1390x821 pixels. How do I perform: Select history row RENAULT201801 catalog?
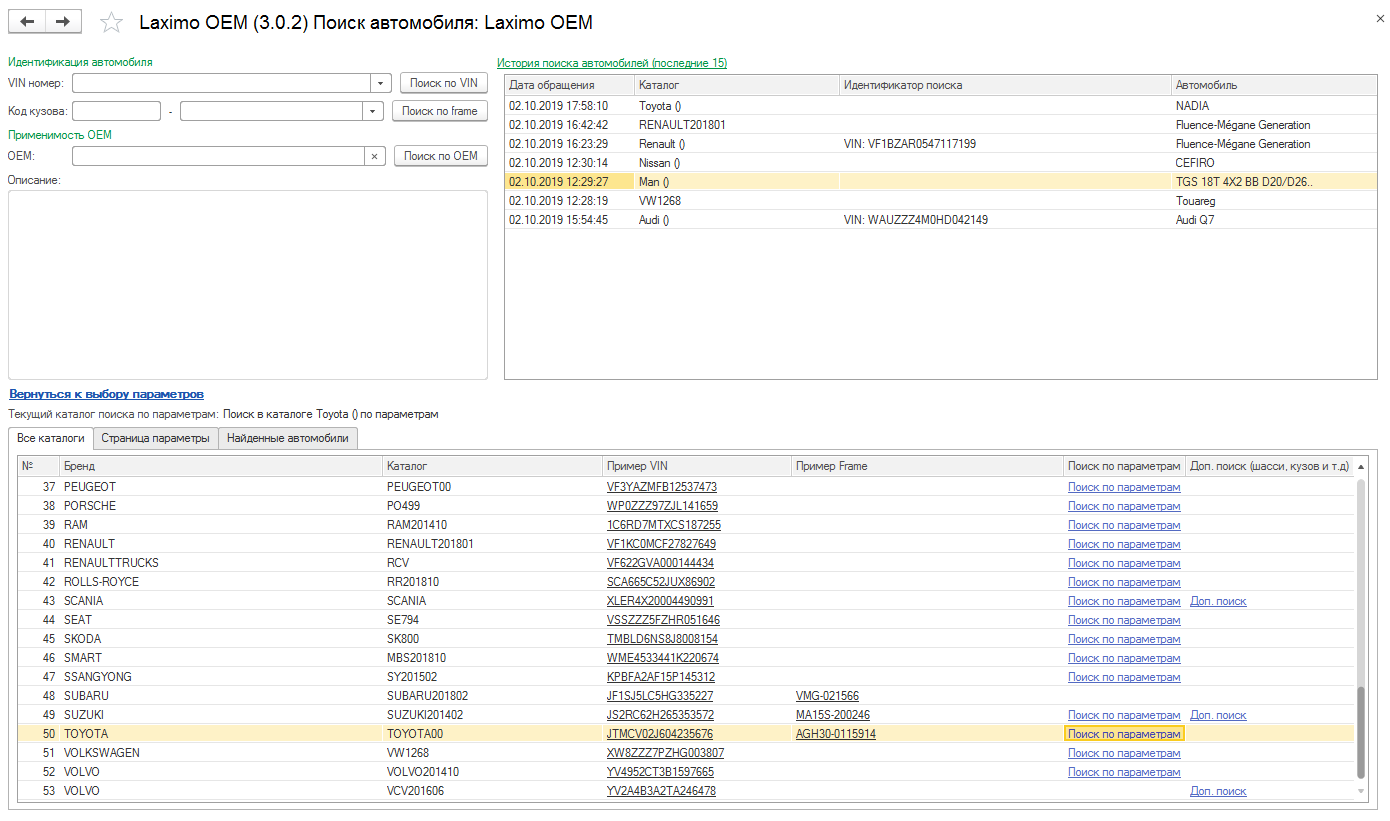(x=941, y=125)
